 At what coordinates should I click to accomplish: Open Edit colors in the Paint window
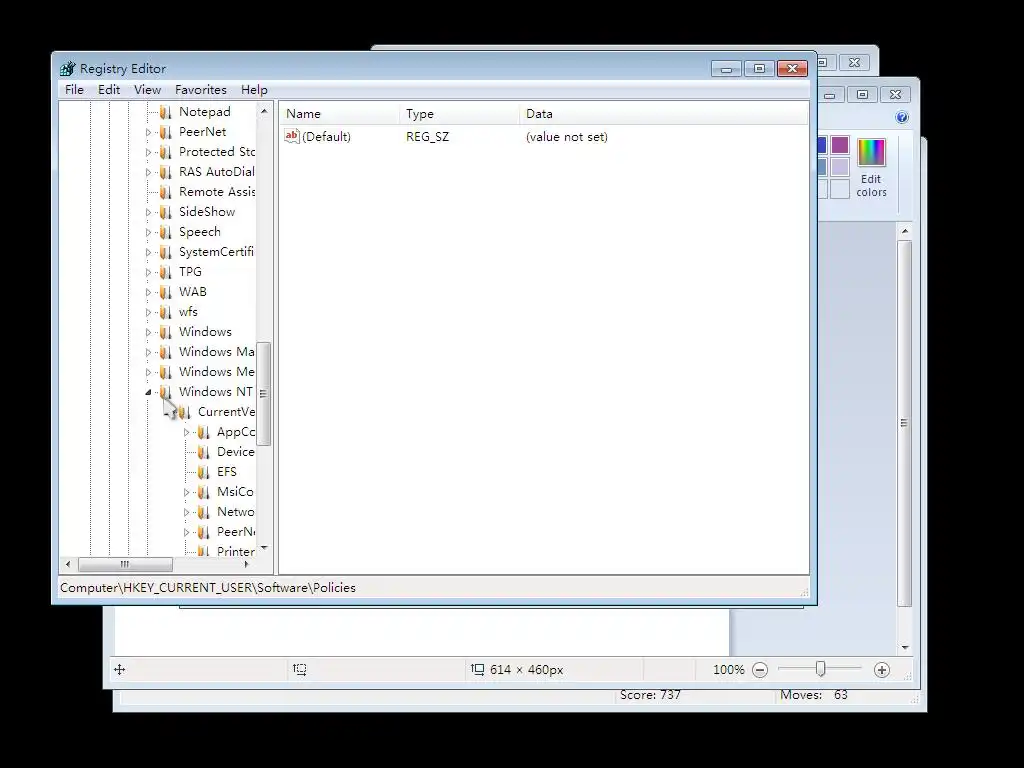pos(871,168)
